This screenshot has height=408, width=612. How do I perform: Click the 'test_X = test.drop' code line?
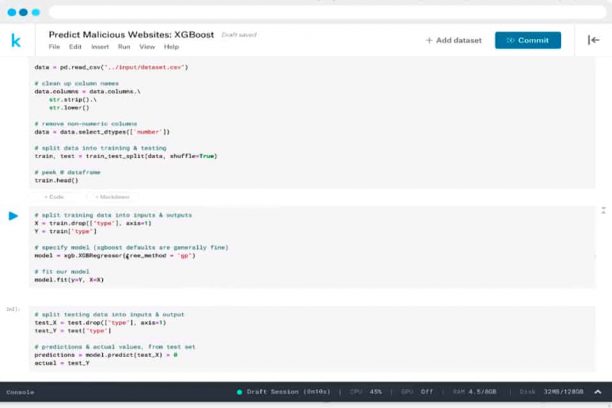click(100, 323)
